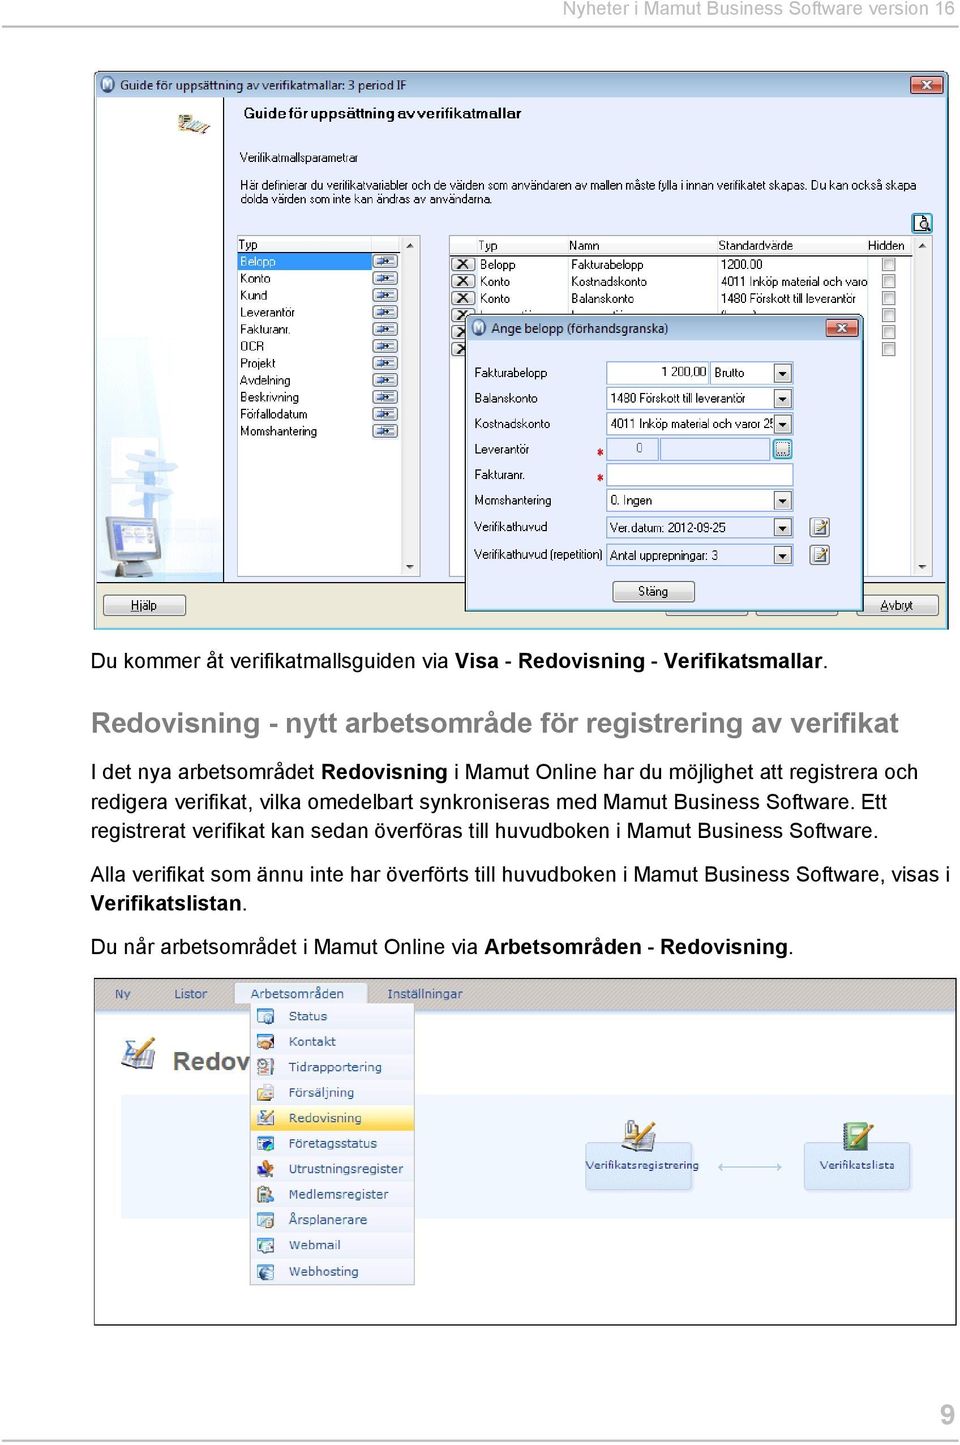Open the Verifikathuvud dropdown with Ver.datum 2012-09-25
This screenshot has height=1445, width=960.
pyautogui.click(x=783, y=528)
